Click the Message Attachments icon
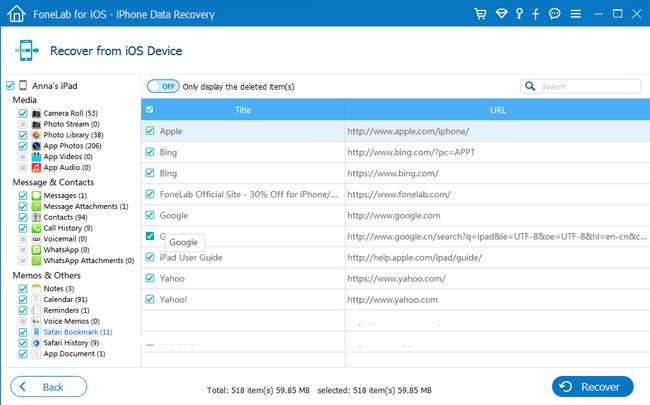The image size is (650, 405). (x=36, y=206)
